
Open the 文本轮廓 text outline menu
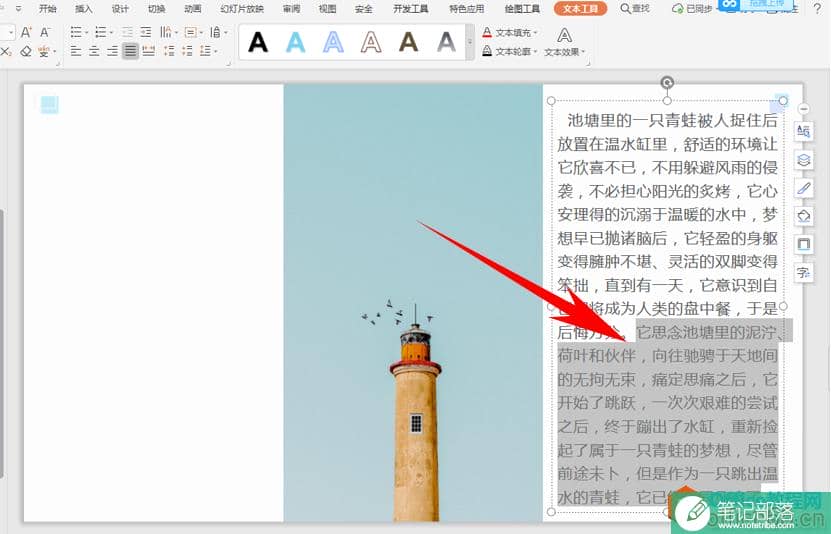[510, 51]
